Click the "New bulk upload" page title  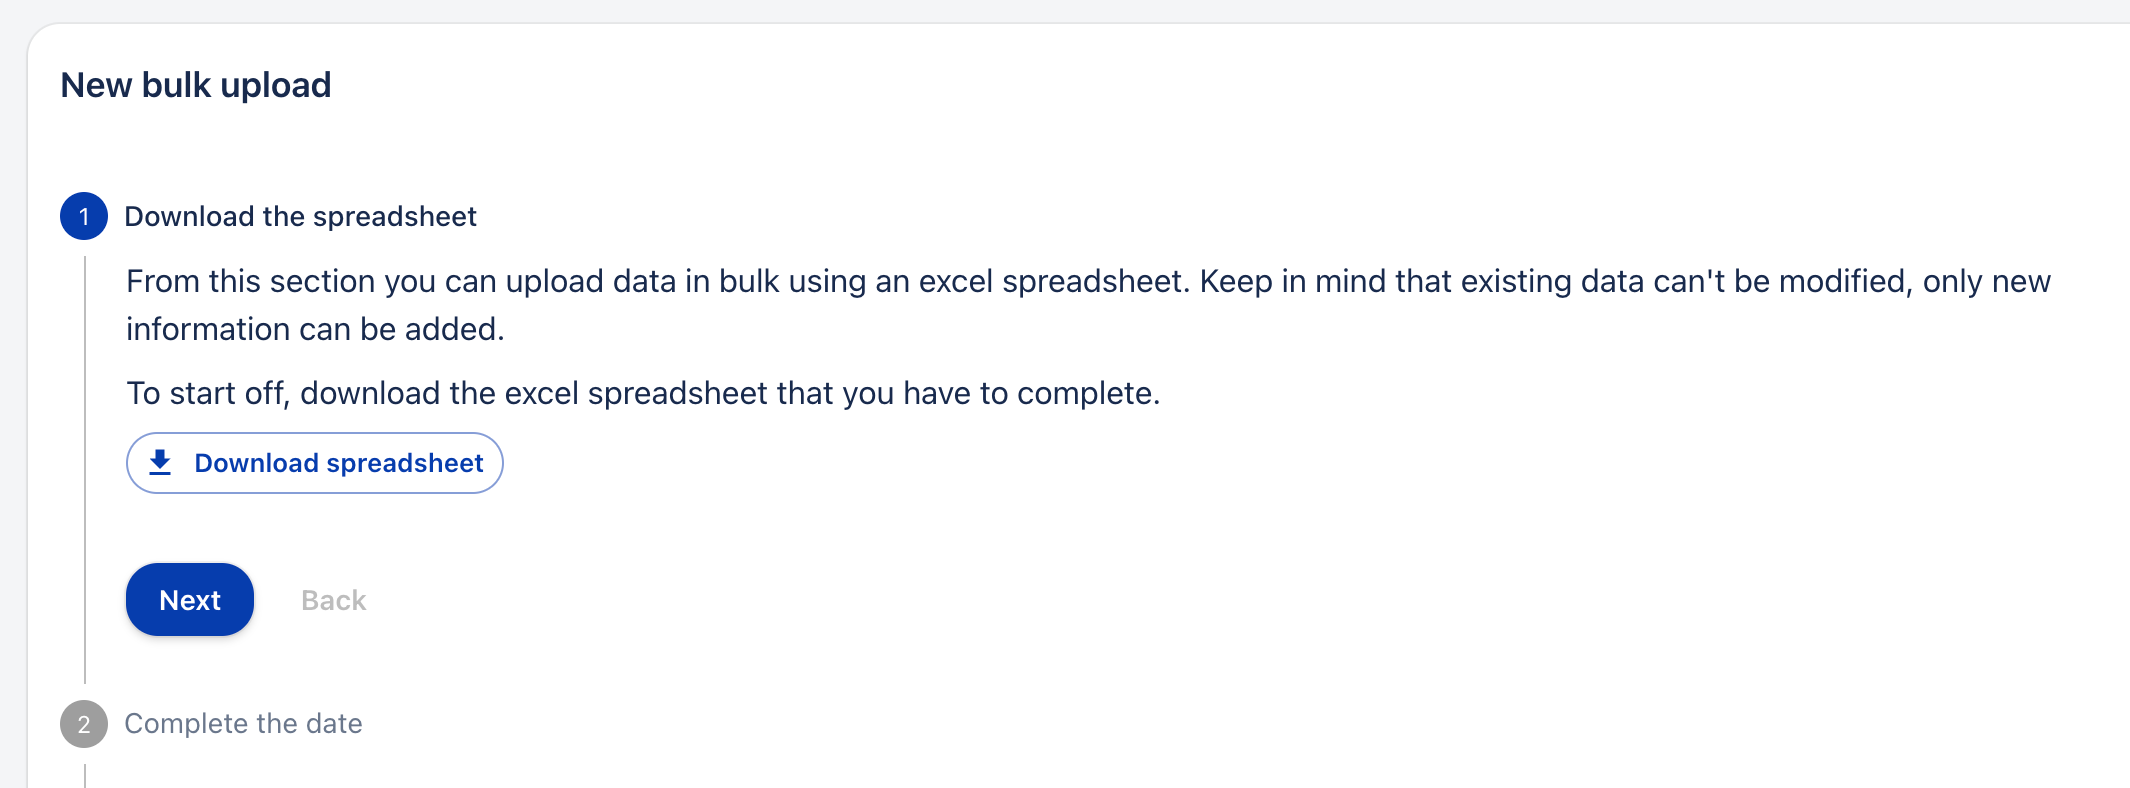(195, 85)
